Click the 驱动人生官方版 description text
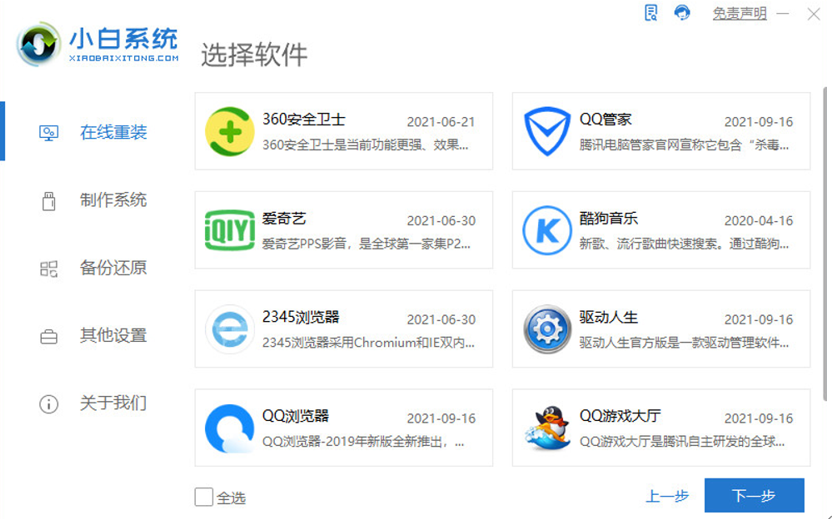The height and width of the screenshot is (519, 832). 684,343
